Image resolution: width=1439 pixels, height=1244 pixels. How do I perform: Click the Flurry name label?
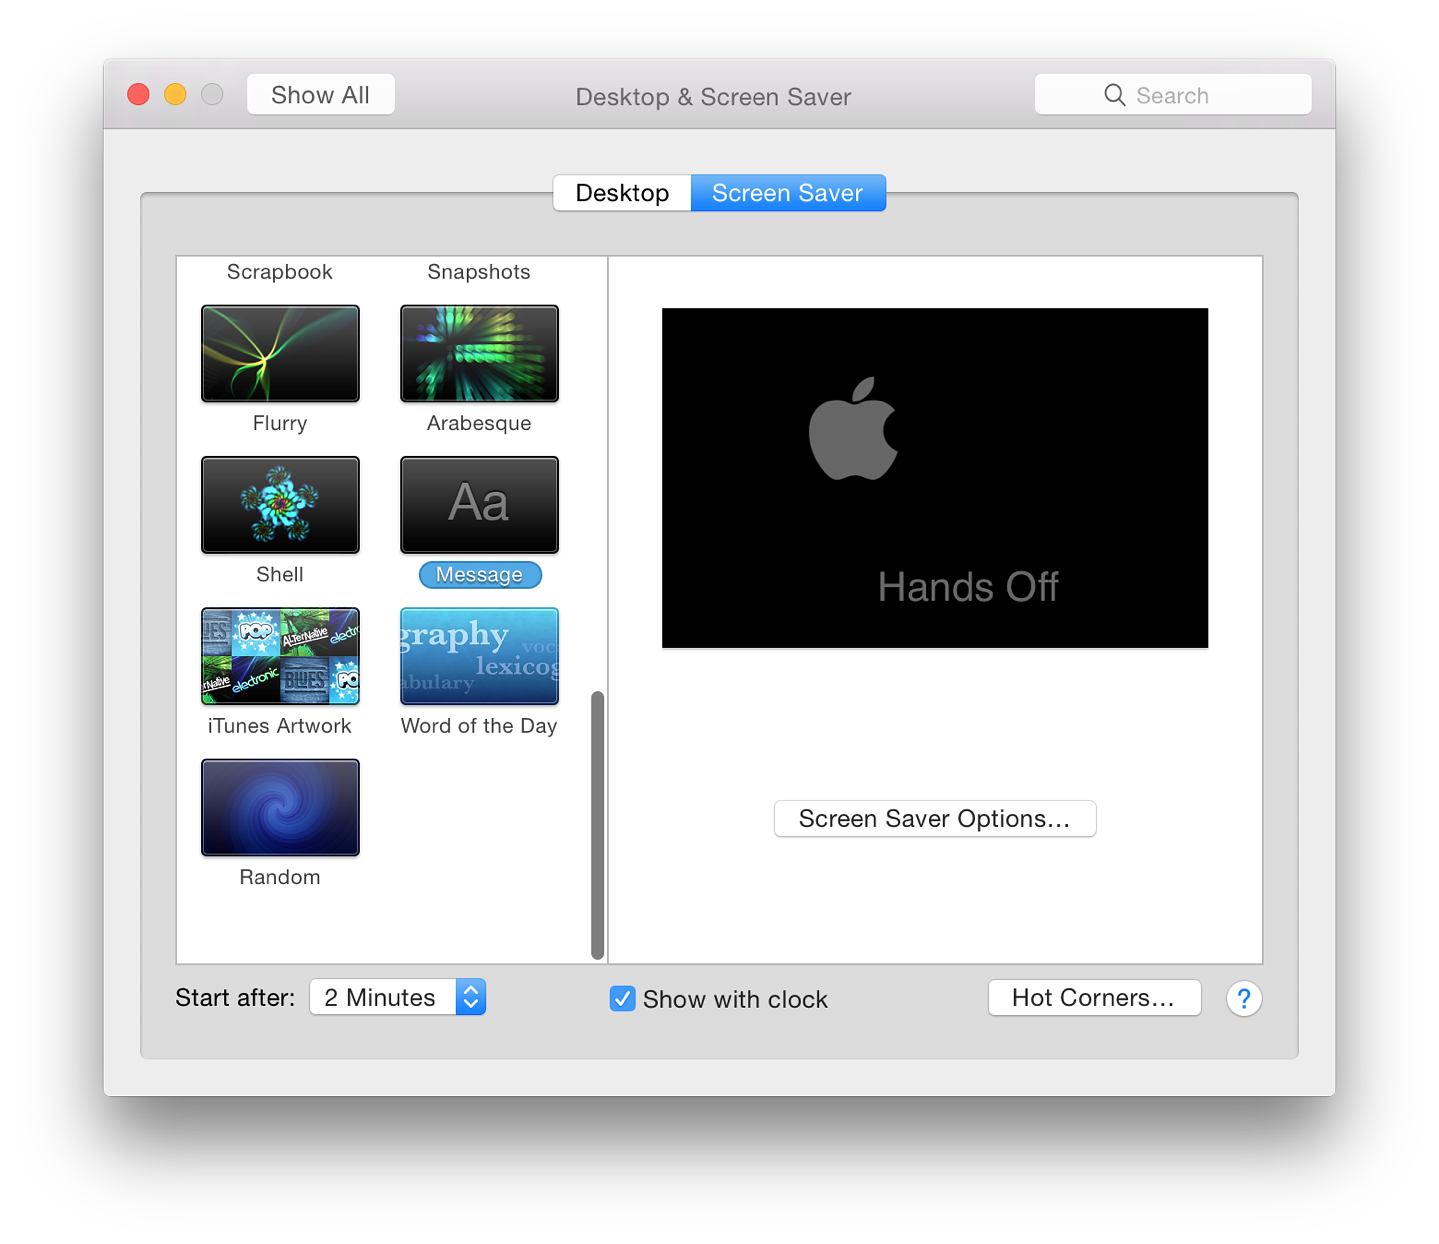[280, 423]
